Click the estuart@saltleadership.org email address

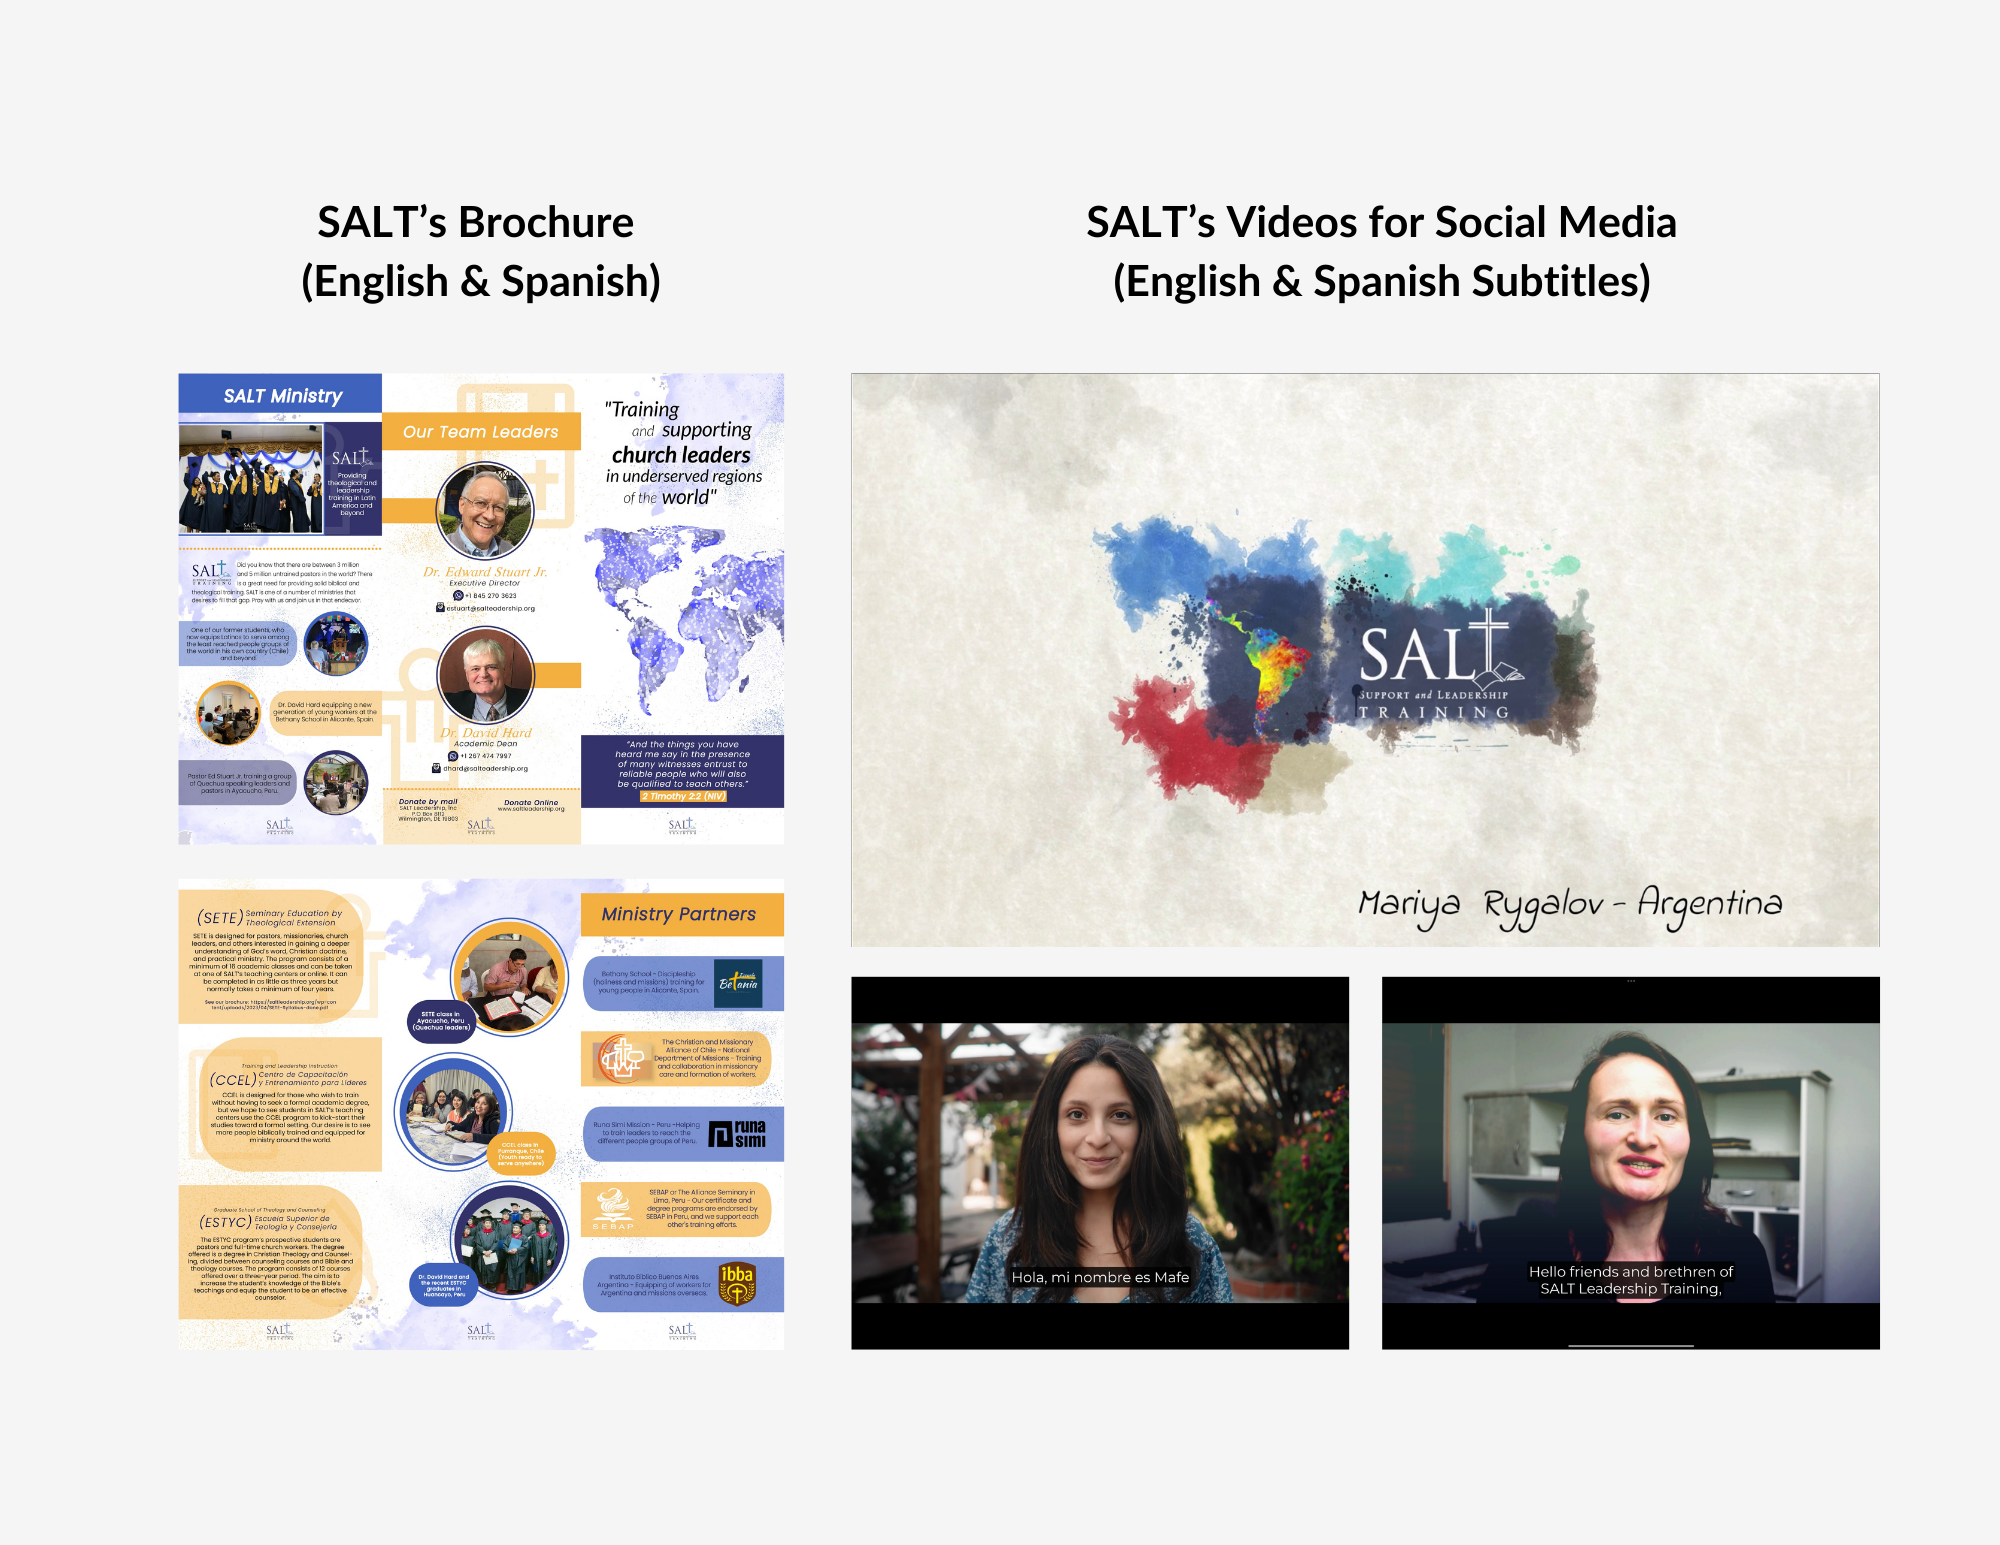click(490, 608)
